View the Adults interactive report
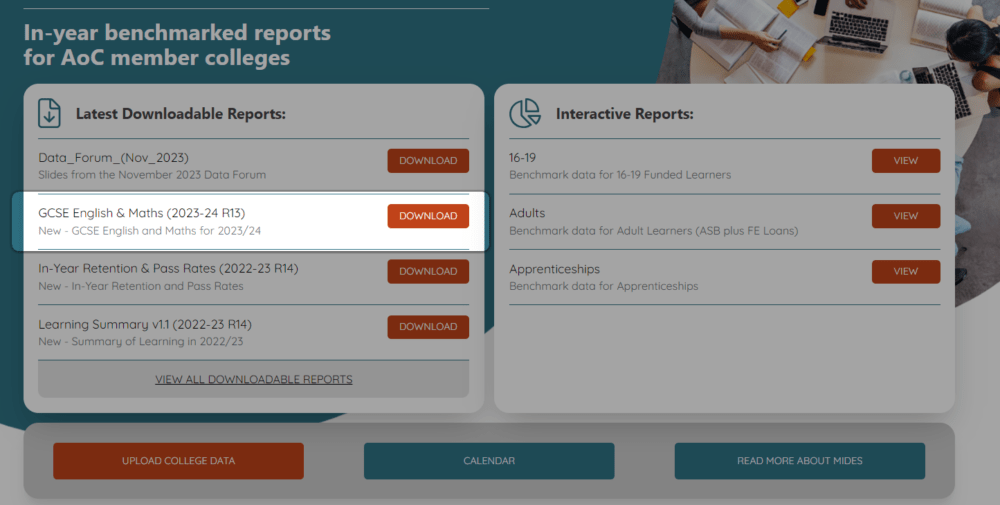This screenshot has width=1000, height=505. click(x=905, y=216)
